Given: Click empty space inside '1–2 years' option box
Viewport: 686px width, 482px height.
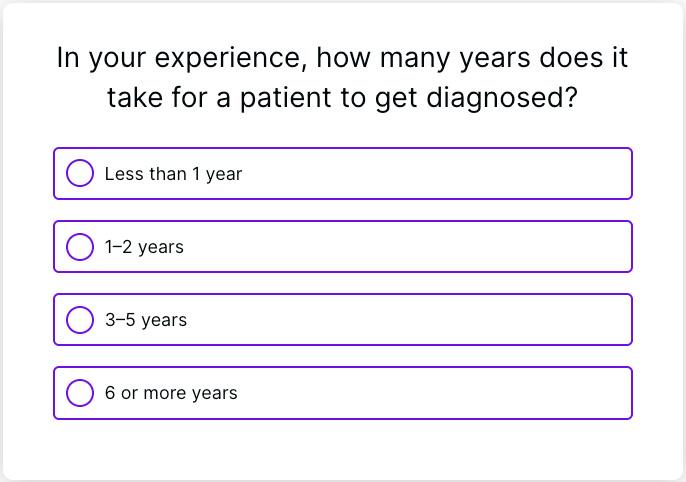Looking at the screenshot, I should click(450, 247).
